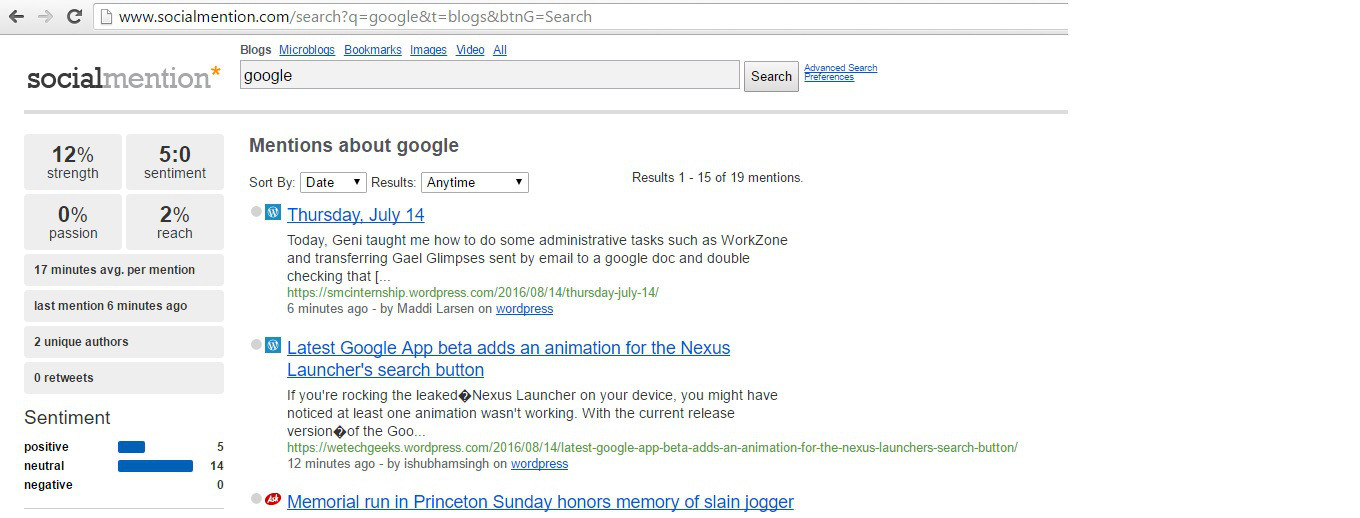Open Latest Google App beta result title
Viewport: 1360px width, 518px height.
(x=508, y=359)
